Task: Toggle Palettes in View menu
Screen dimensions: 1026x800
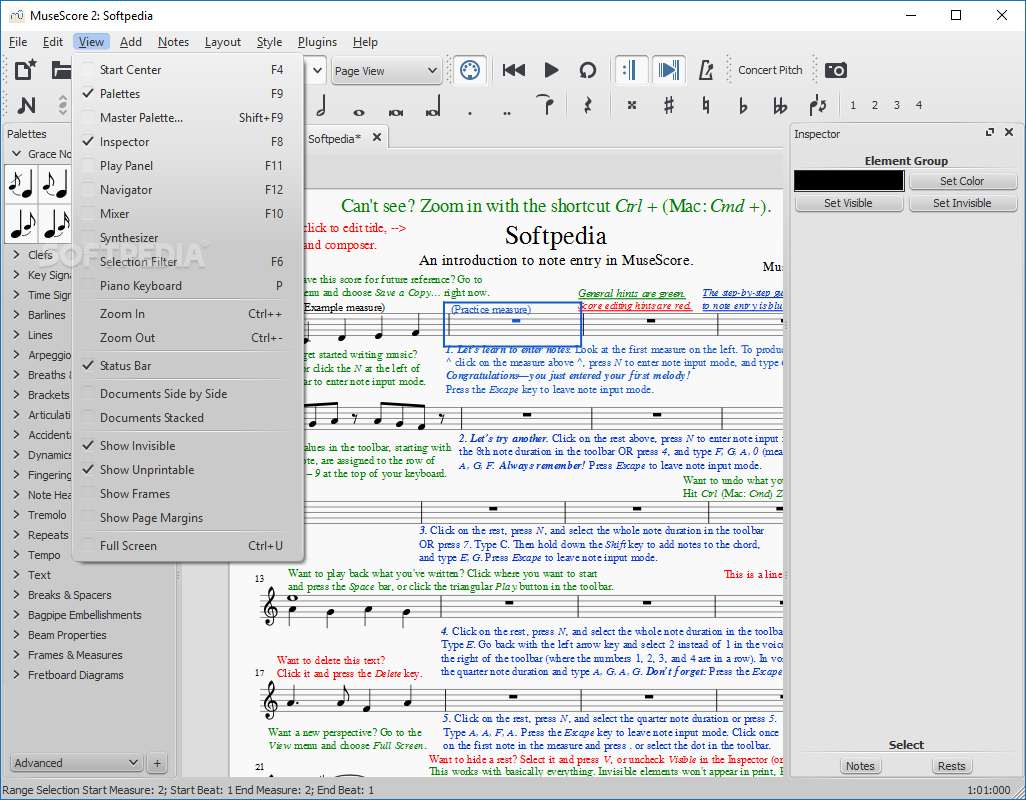Action: 188,94
